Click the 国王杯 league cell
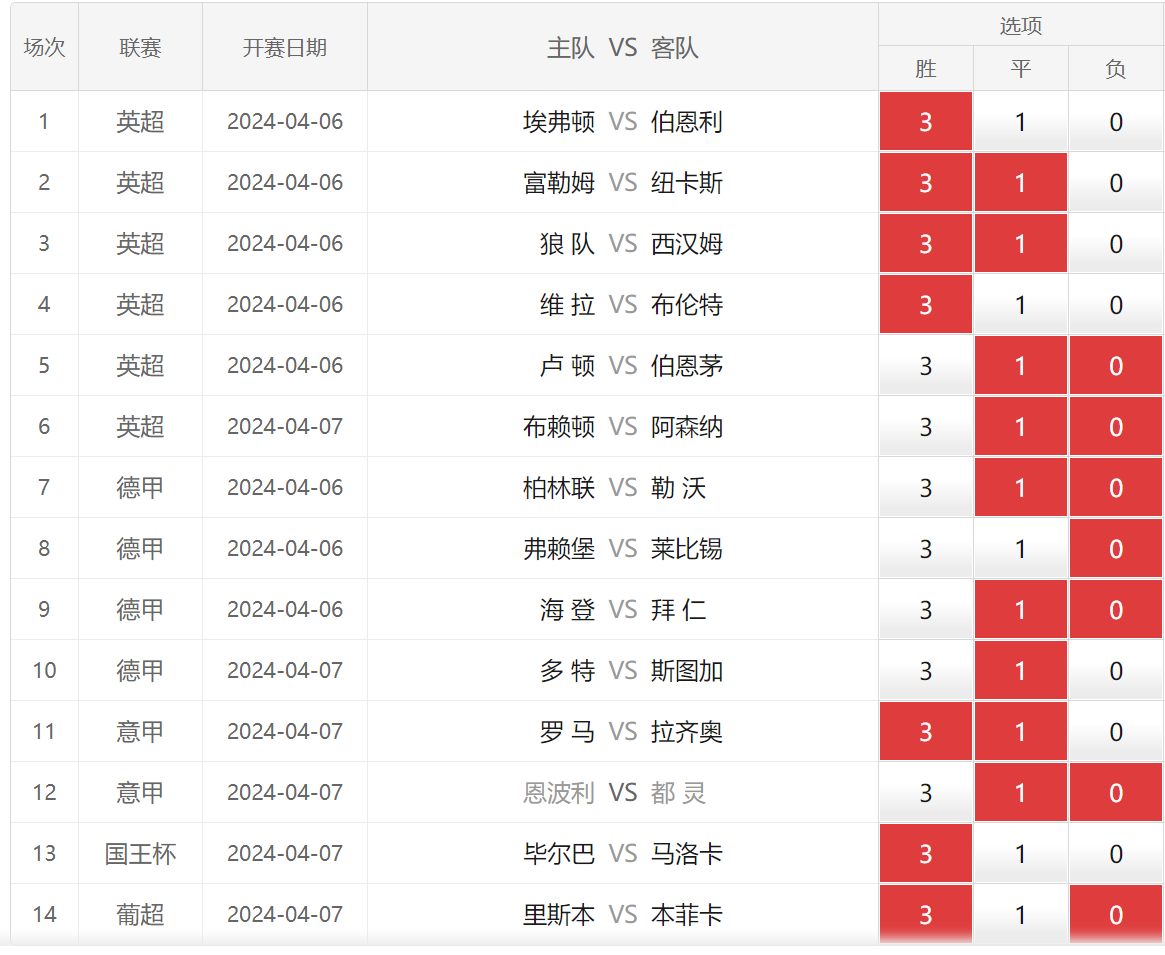 pos(140,853)
